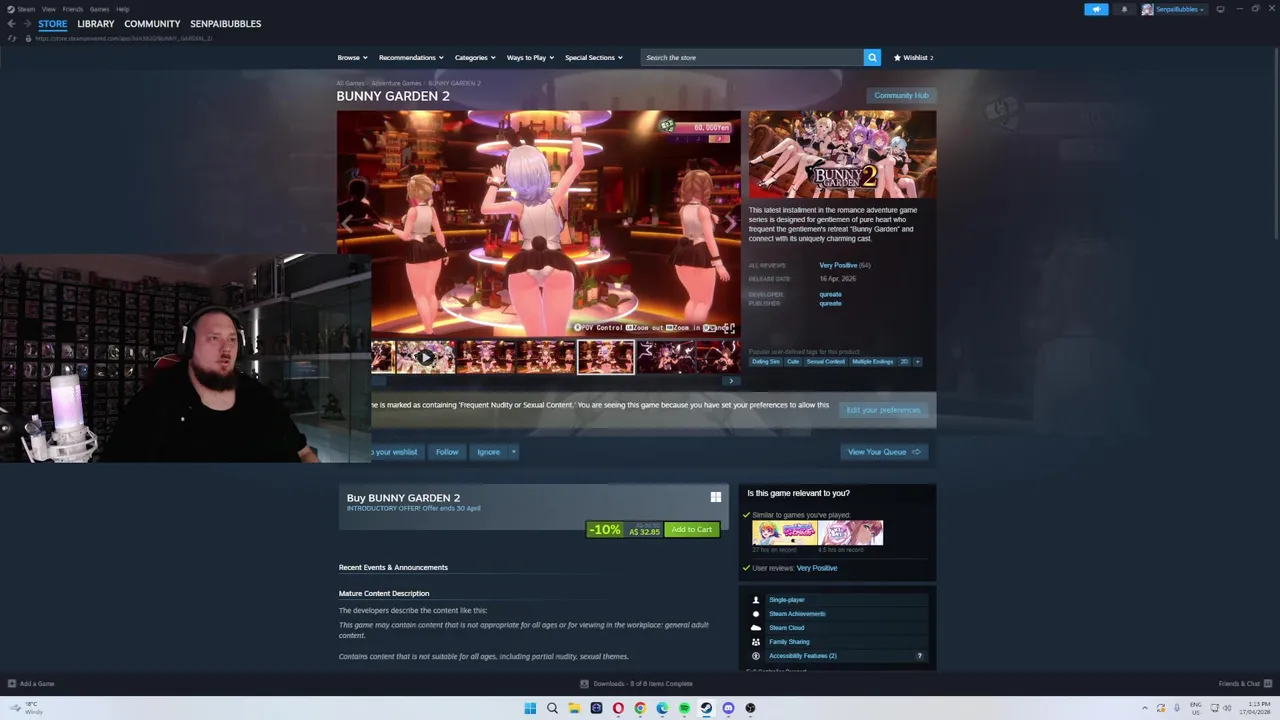Screen dimensions: 1280x720
Task: Click the Family Sharing feature icon
Action: coord(756,642)
